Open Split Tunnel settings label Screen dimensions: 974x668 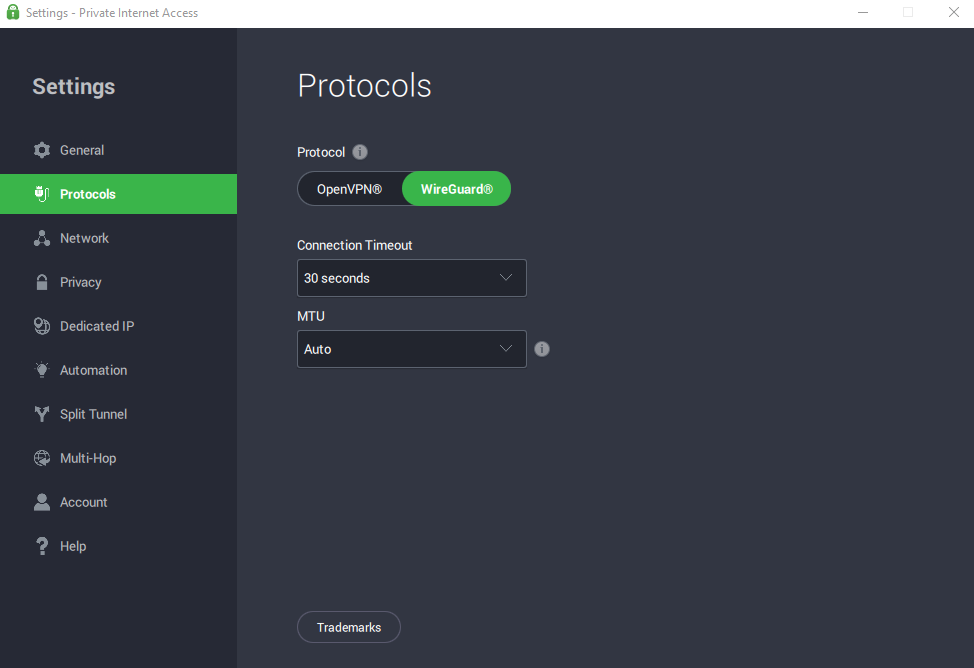click(94, 414)
